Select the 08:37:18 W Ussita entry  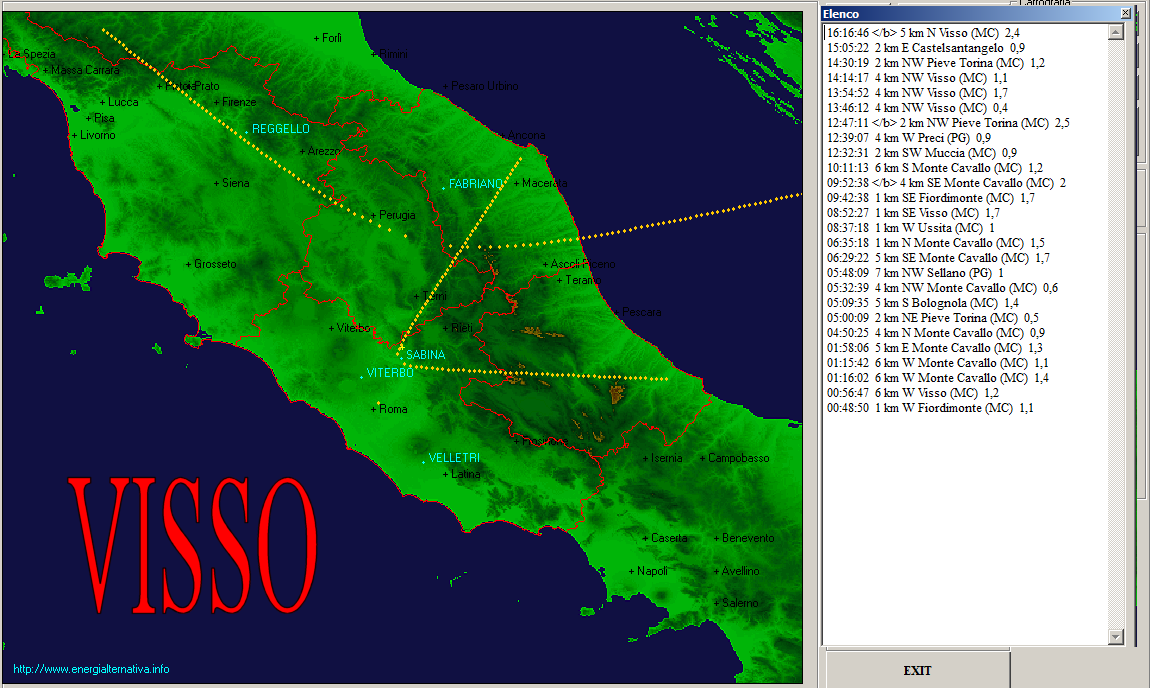(911, 228)
